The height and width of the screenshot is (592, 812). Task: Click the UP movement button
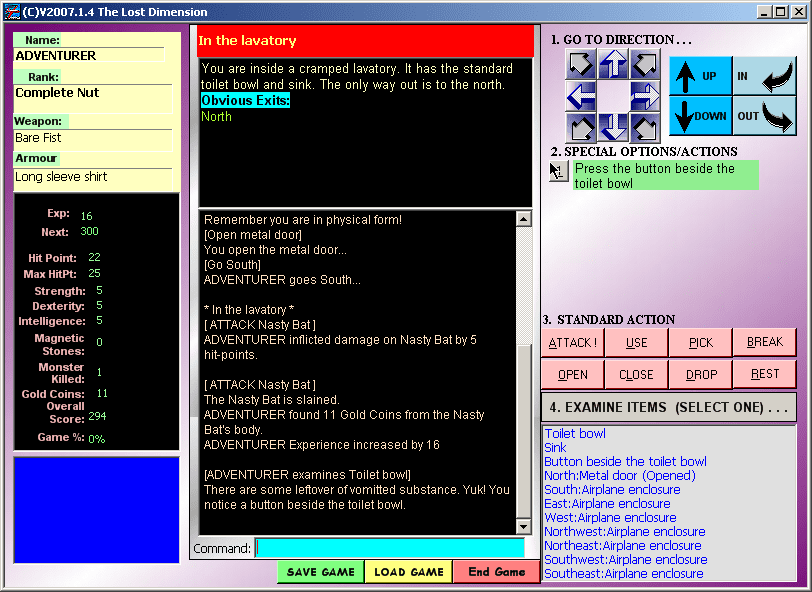pos(700,76)
